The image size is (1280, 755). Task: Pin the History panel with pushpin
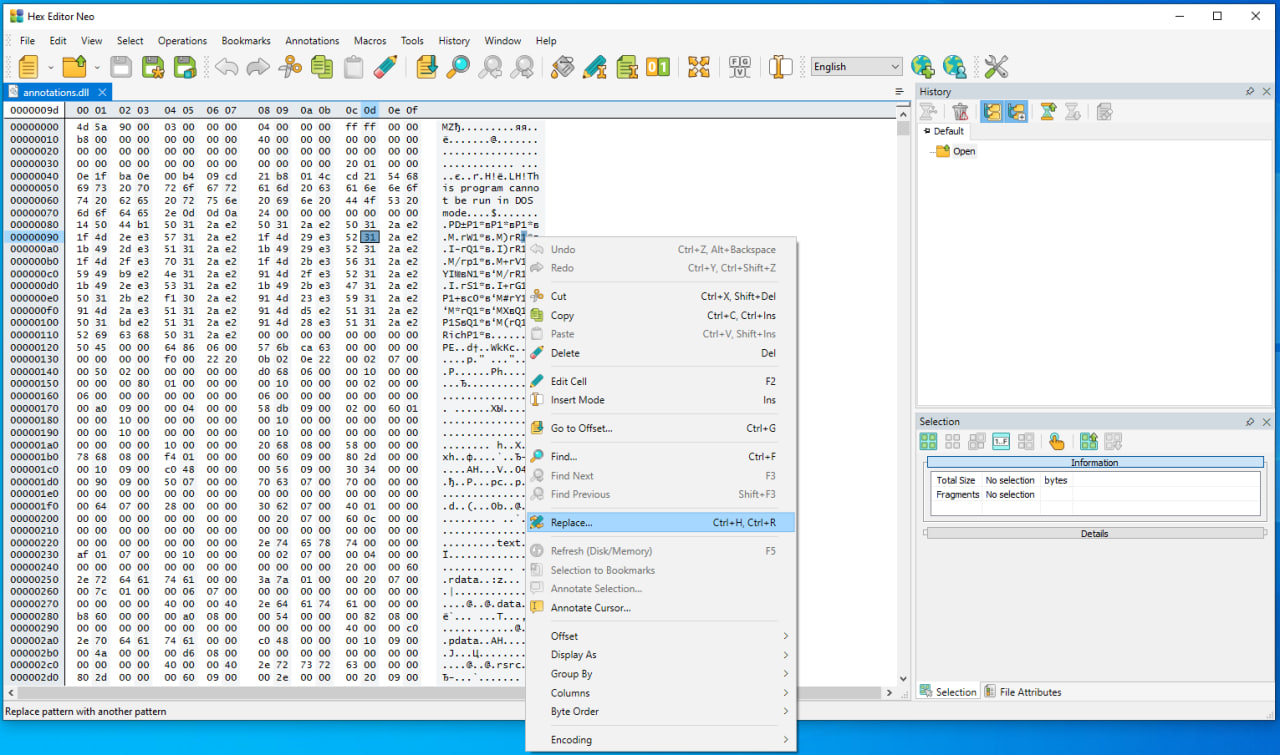point(1250,91)
